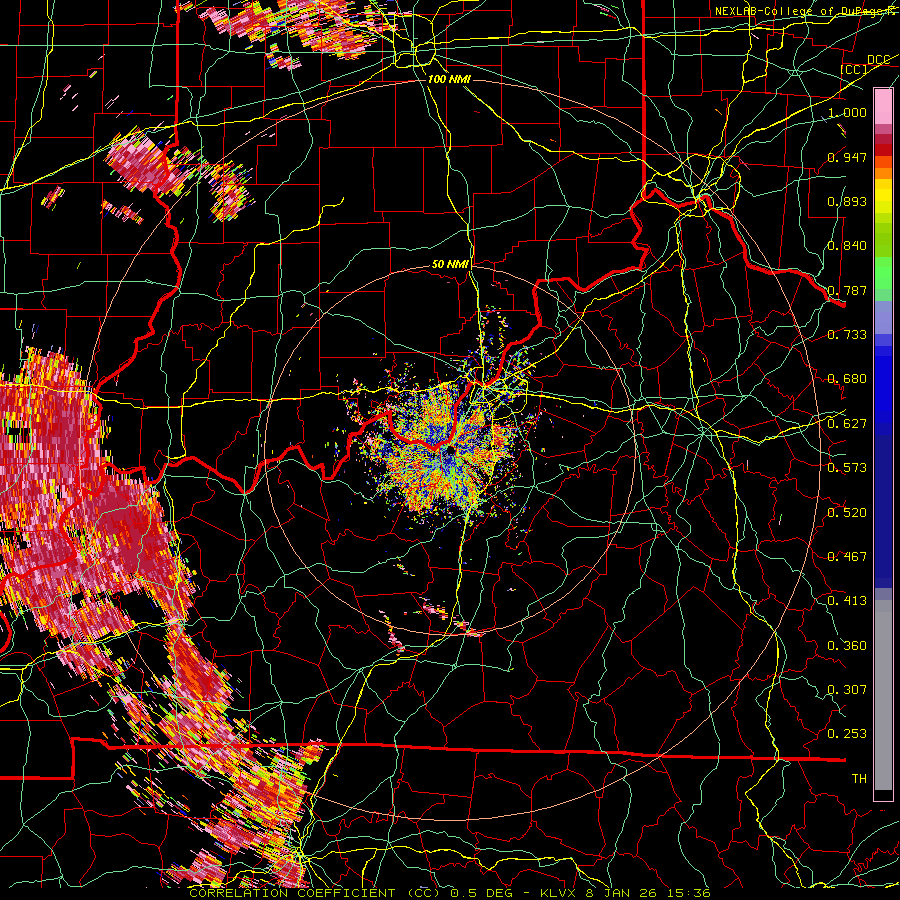Select the 1.000 scale value
Image resolution: width=900 pixels, height=900 pixels.
[847, 112]
